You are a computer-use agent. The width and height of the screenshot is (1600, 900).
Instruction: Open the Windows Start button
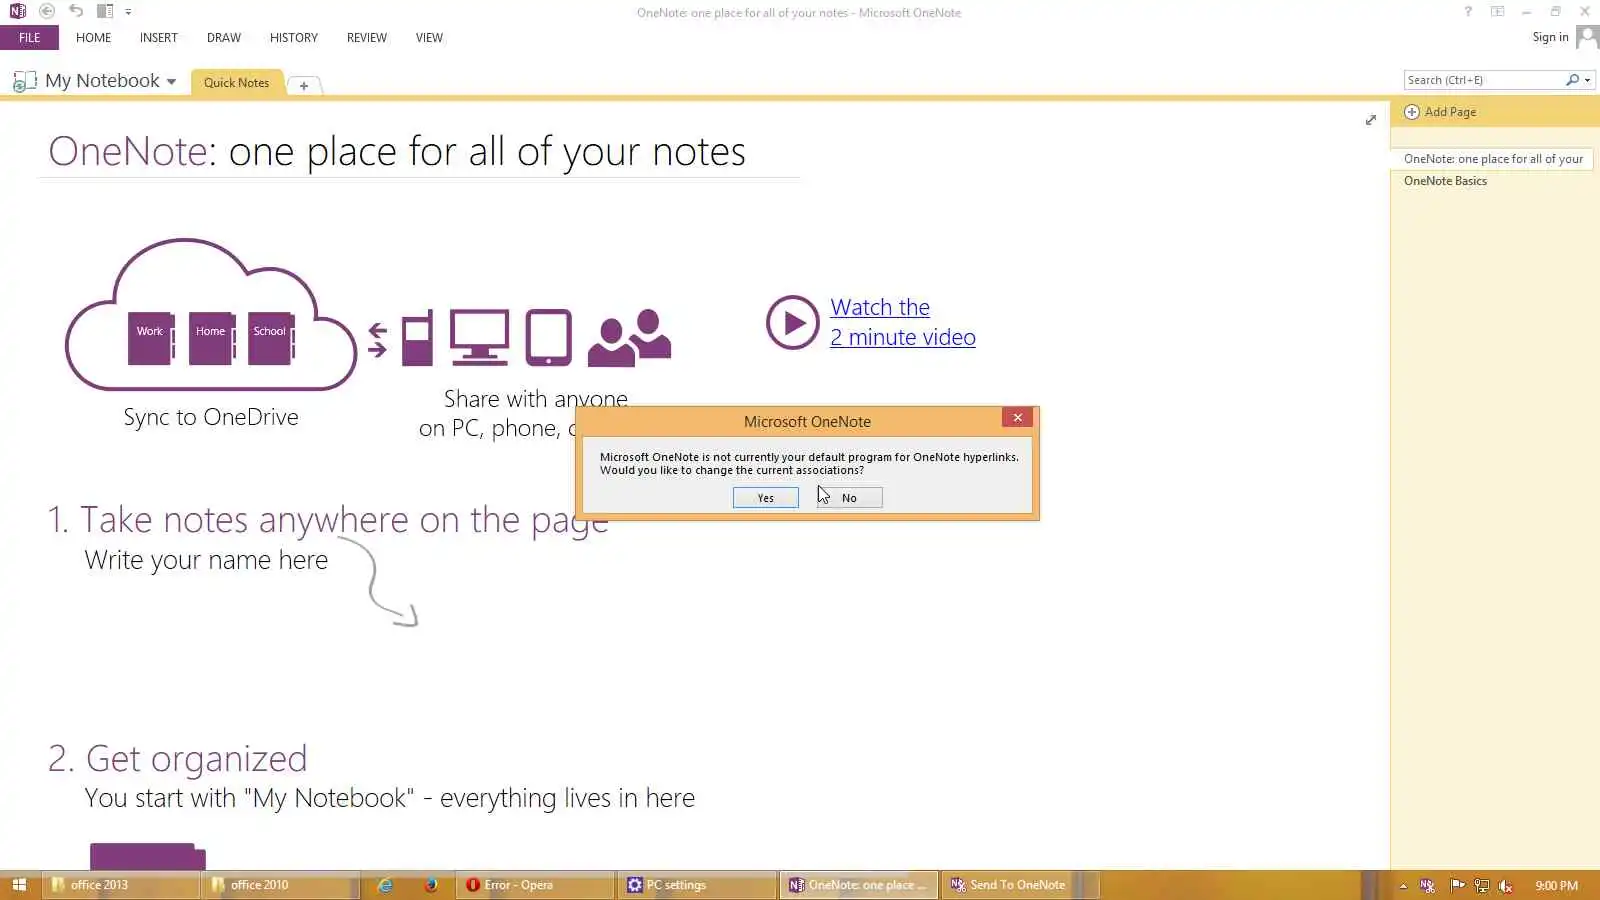coord(19,885)
